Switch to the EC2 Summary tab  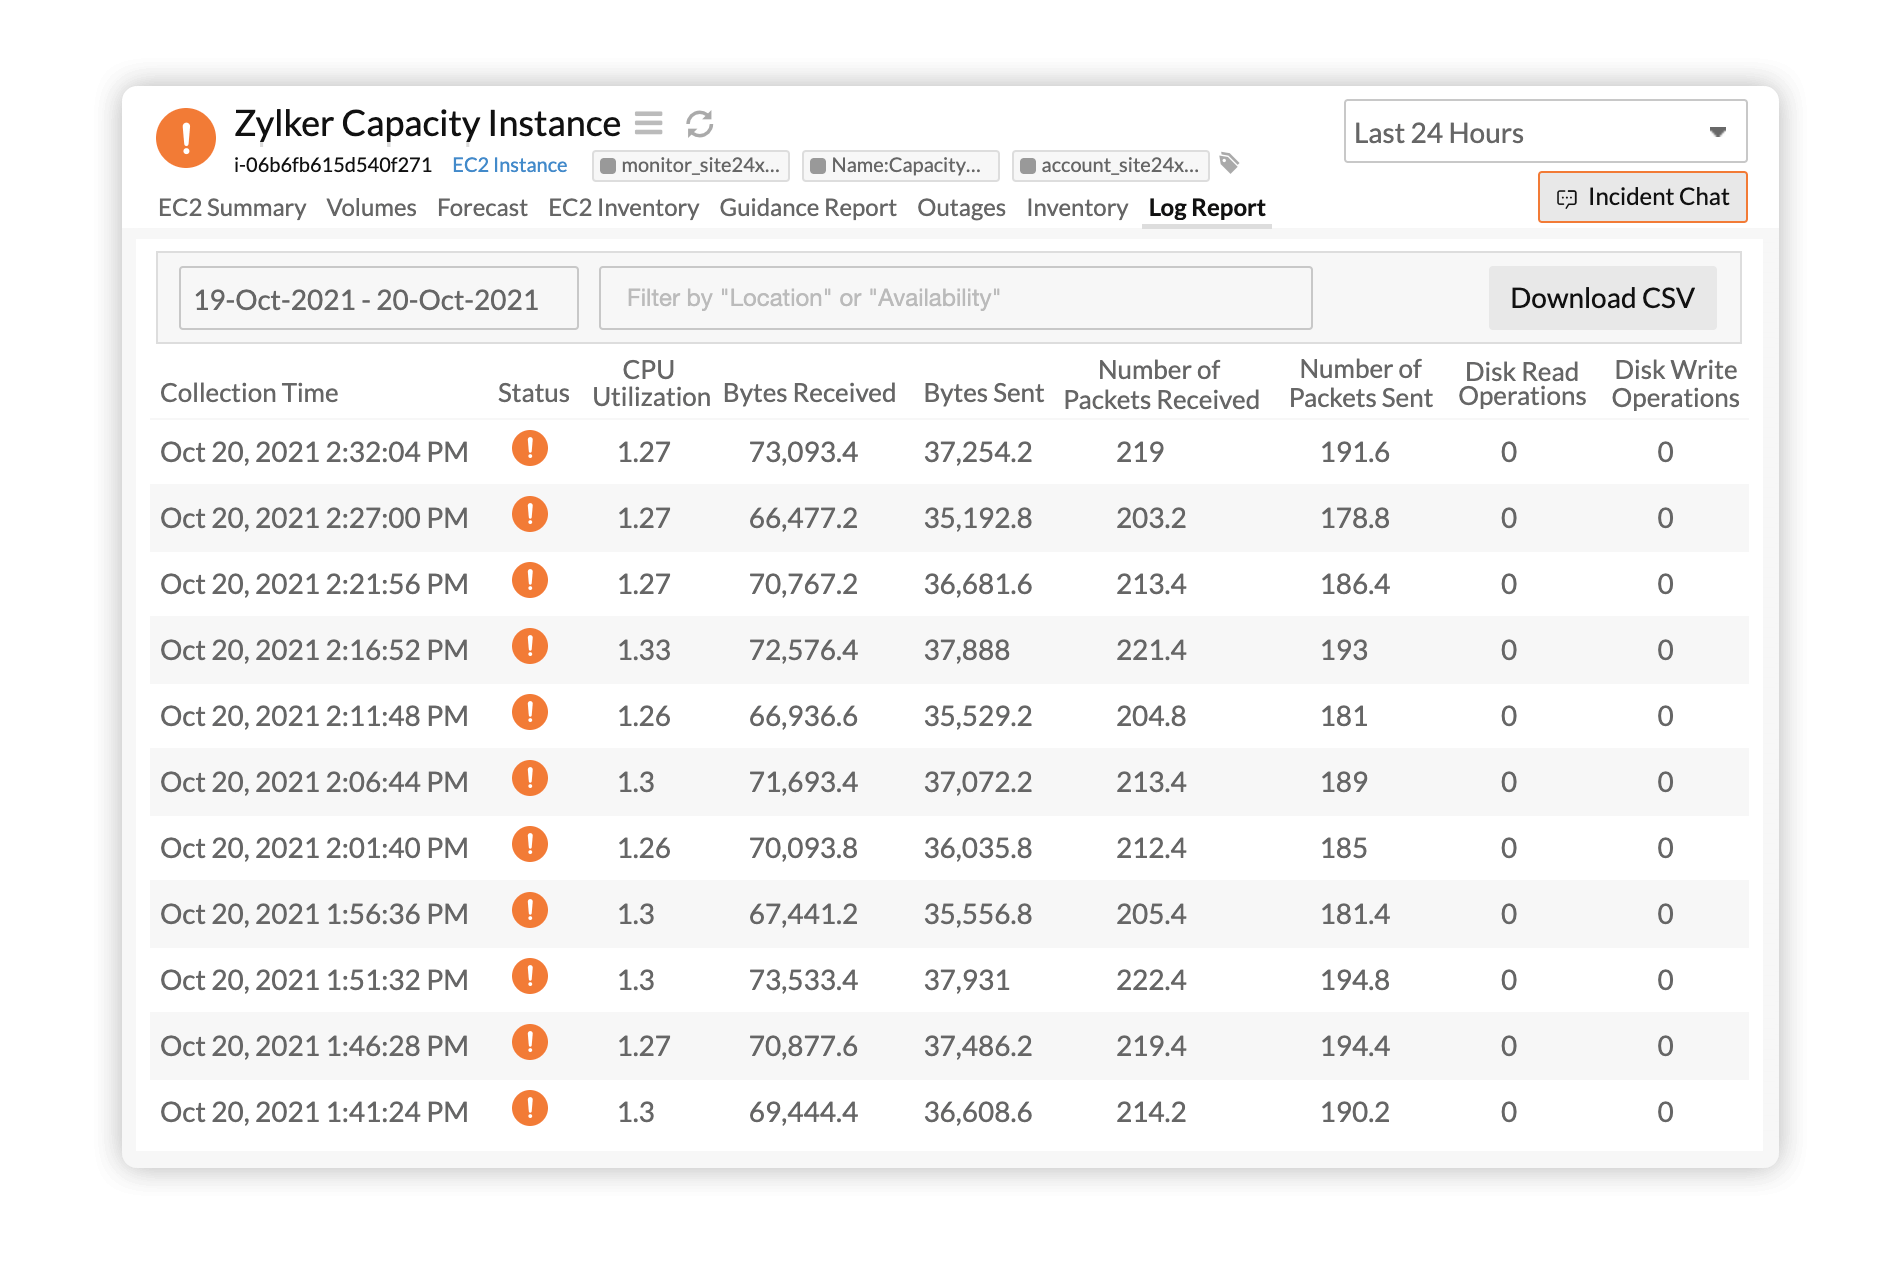(x=232, y=207)
